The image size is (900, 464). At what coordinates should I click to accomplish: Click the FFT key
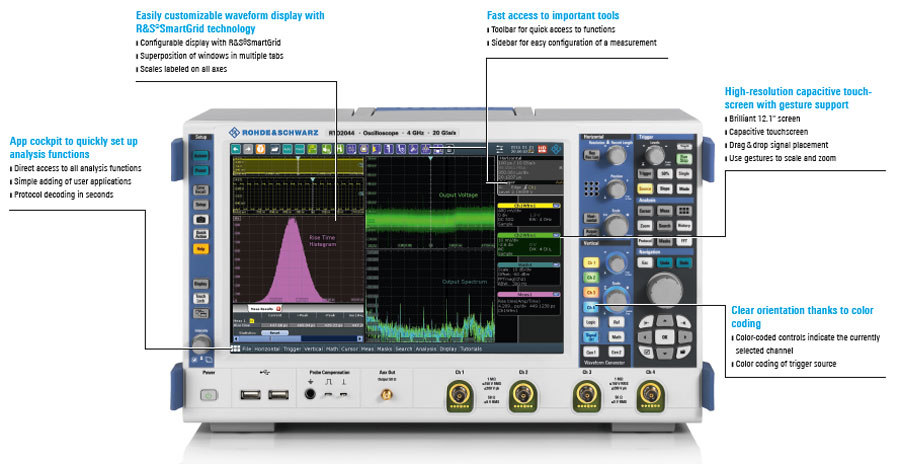[x=684, y=241]
